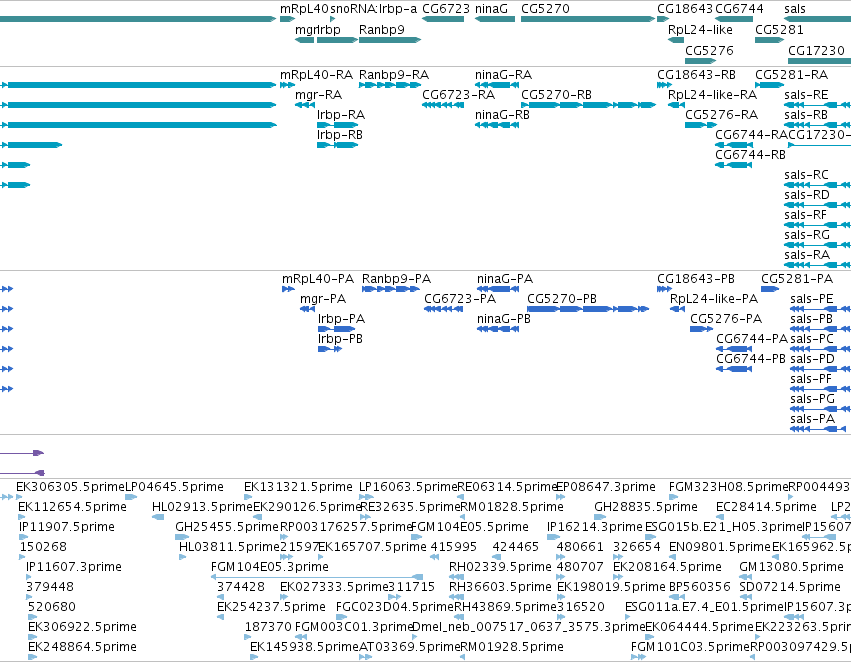
Task: Click the ninaG-PB protein label
Action: coord(504,319)
